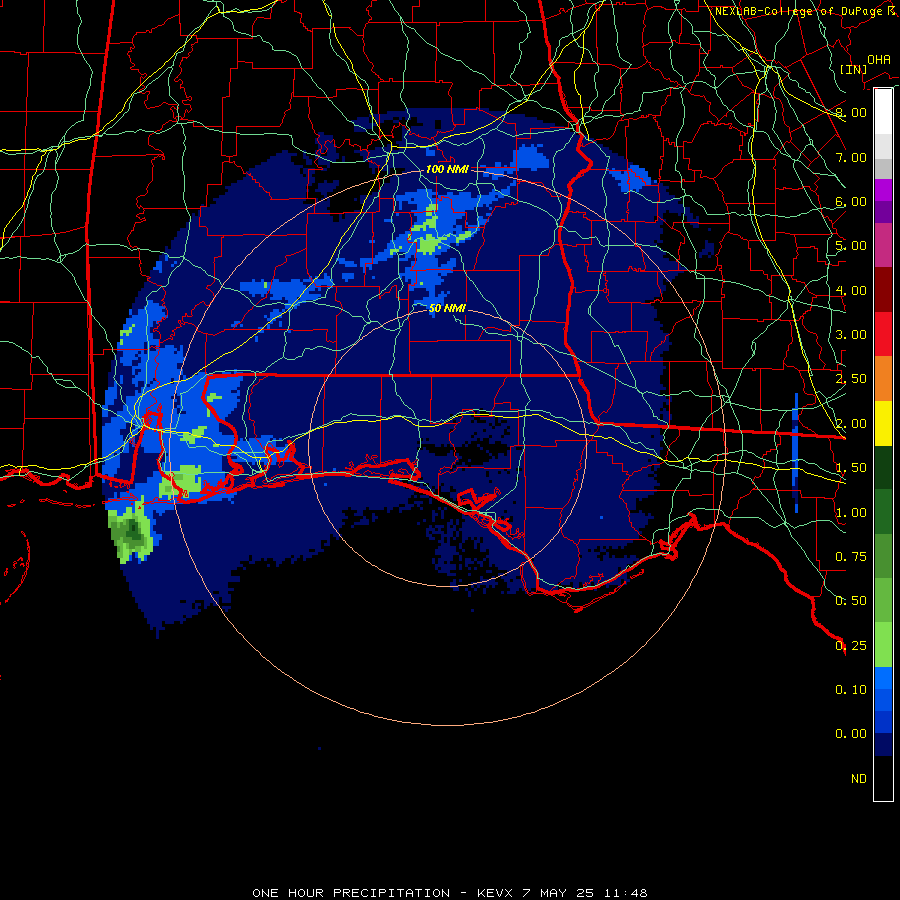Pick the bright red swatch beside 3.00
The height and width of the screenshot is (900, 900).
click(x=883, y=335)
